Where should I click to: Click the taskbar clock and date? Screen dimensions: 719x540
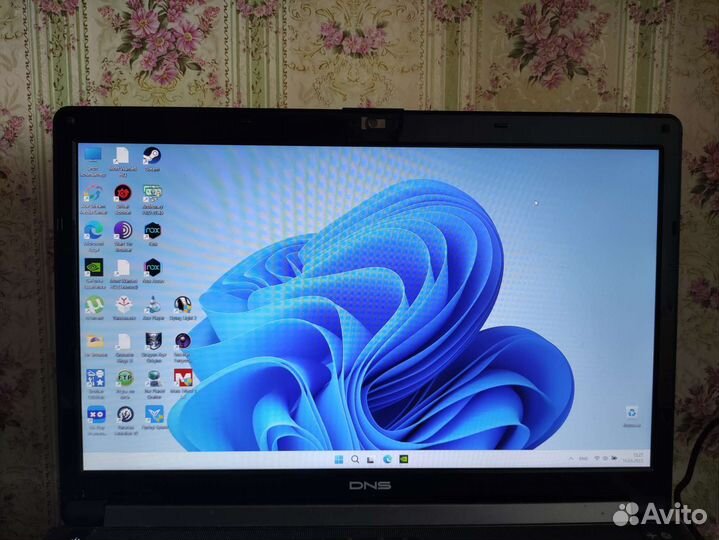click(634, 458)
